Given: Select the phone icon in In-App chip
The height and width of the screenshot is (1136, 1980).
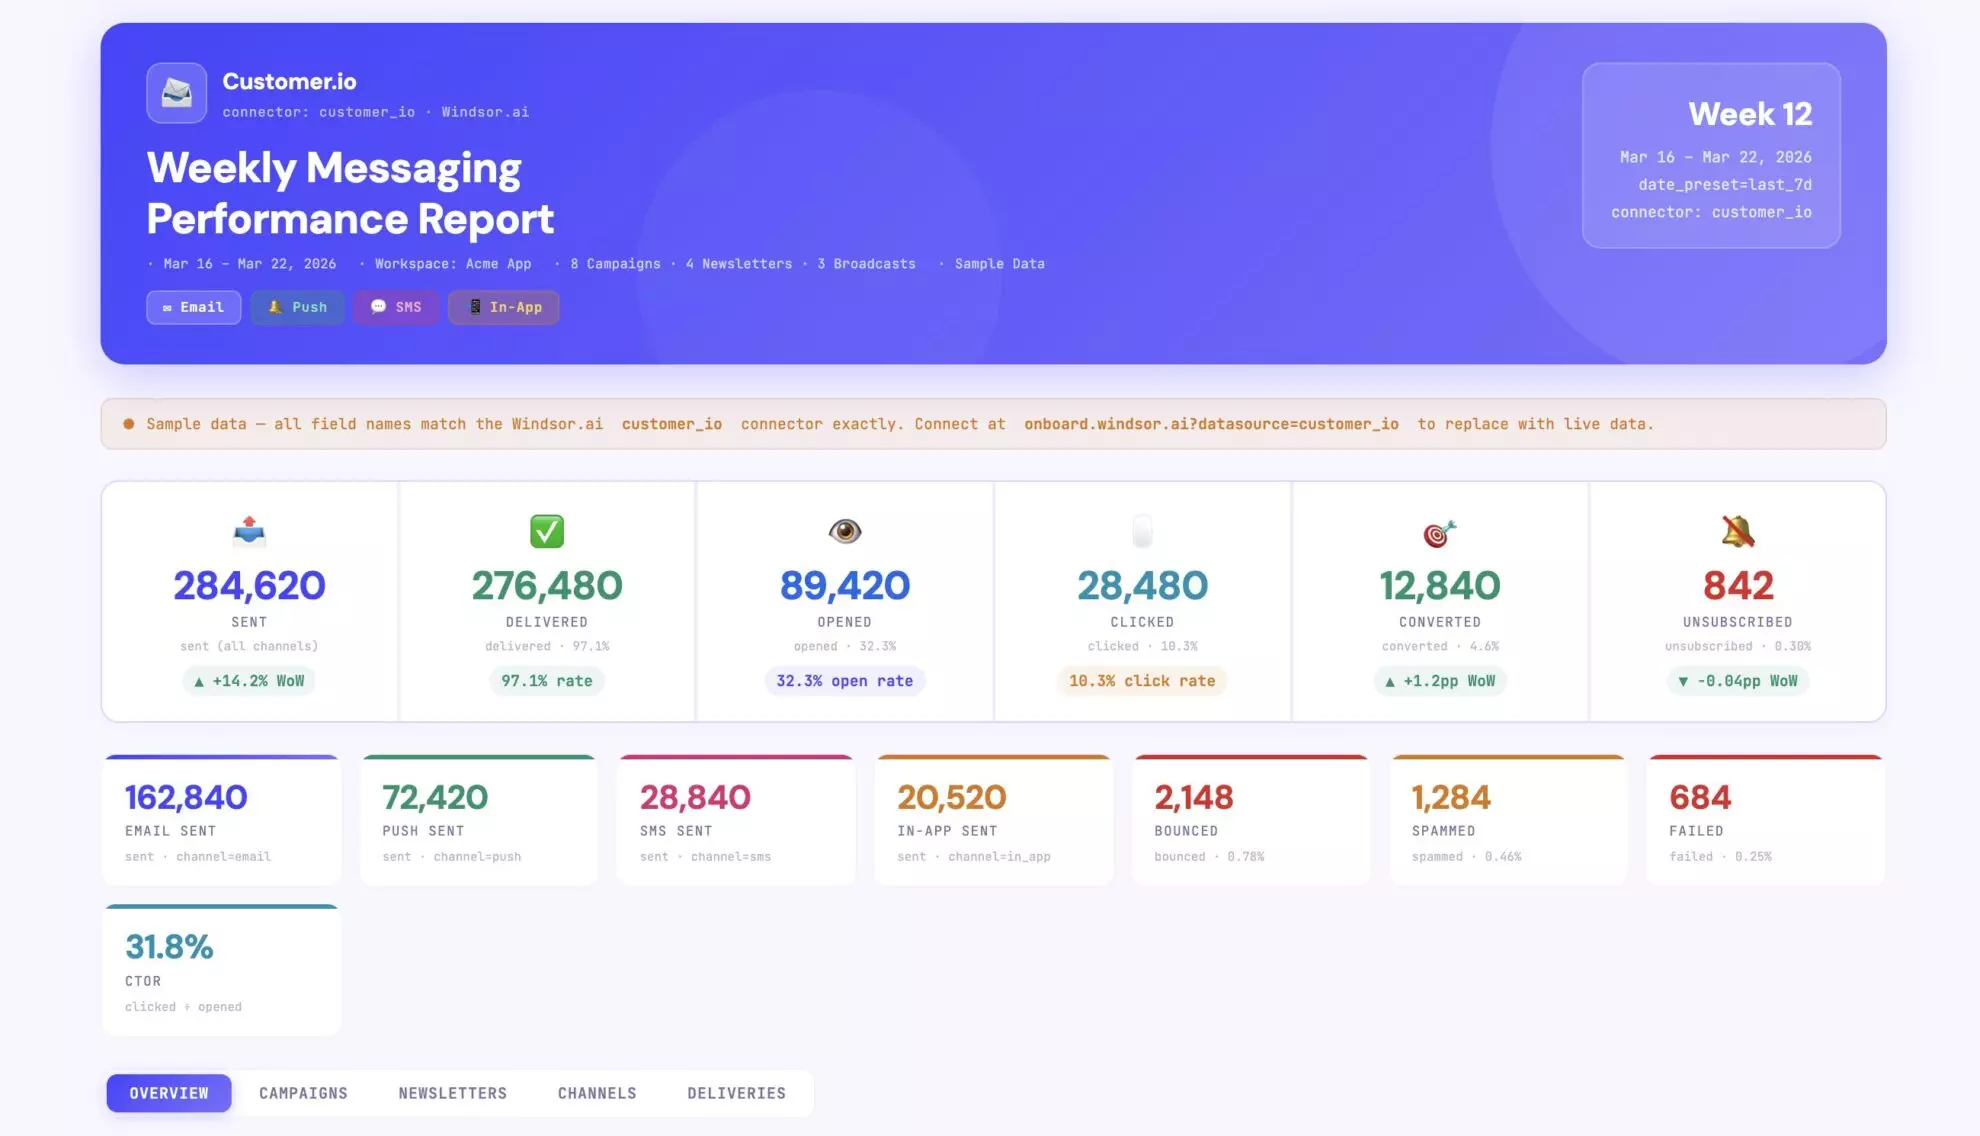Looking at the screenshot, I should [x=473, y=307].
